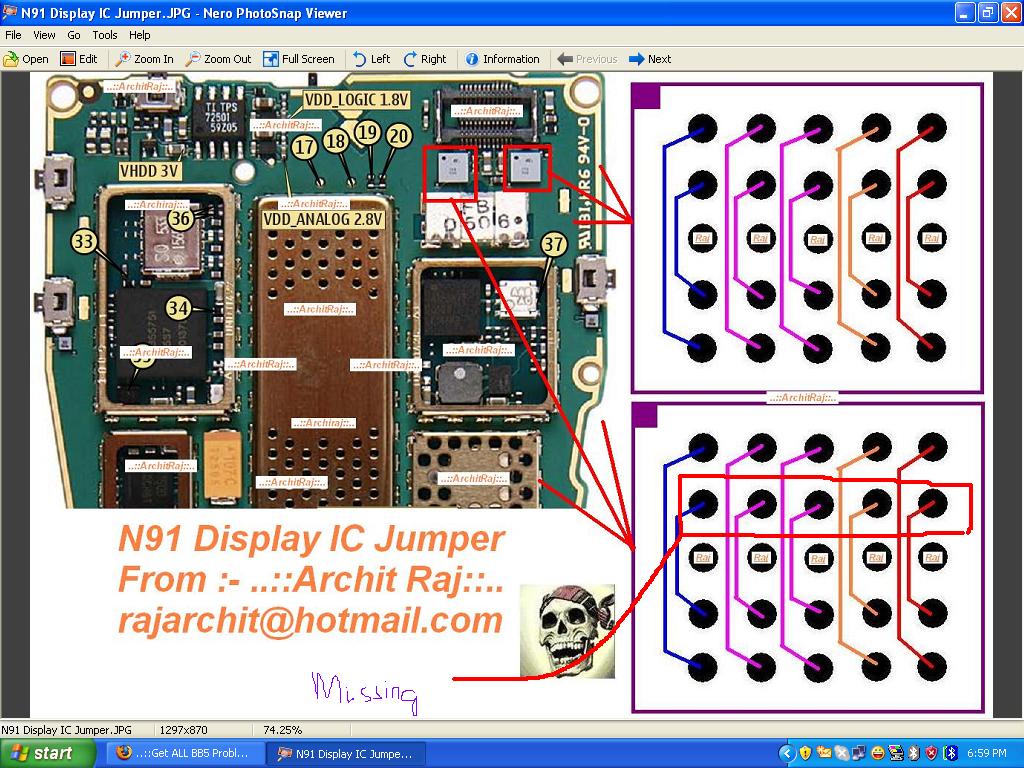1024x768 pixels.
Task: Switch to the Firefox 'Get ALL BB5 Probl...' taskbar window
Action: (x=185, y=753)
